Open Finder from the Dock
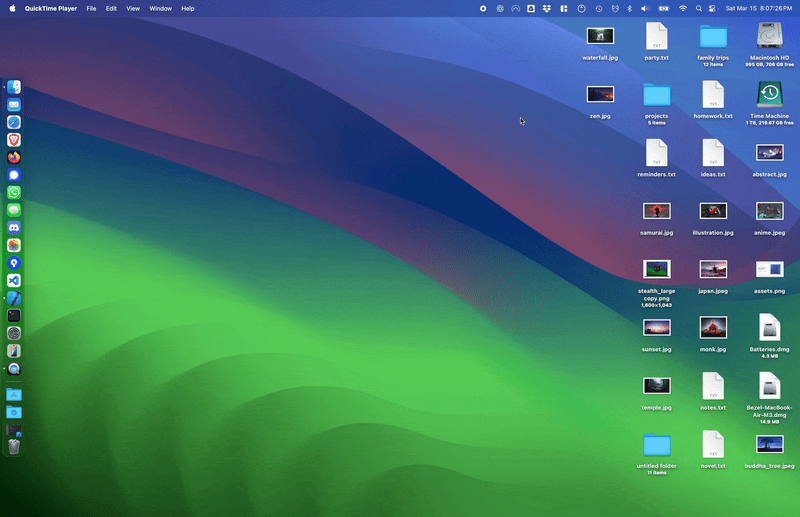Viewport: 800px width, 517px height. click(14, 87)
